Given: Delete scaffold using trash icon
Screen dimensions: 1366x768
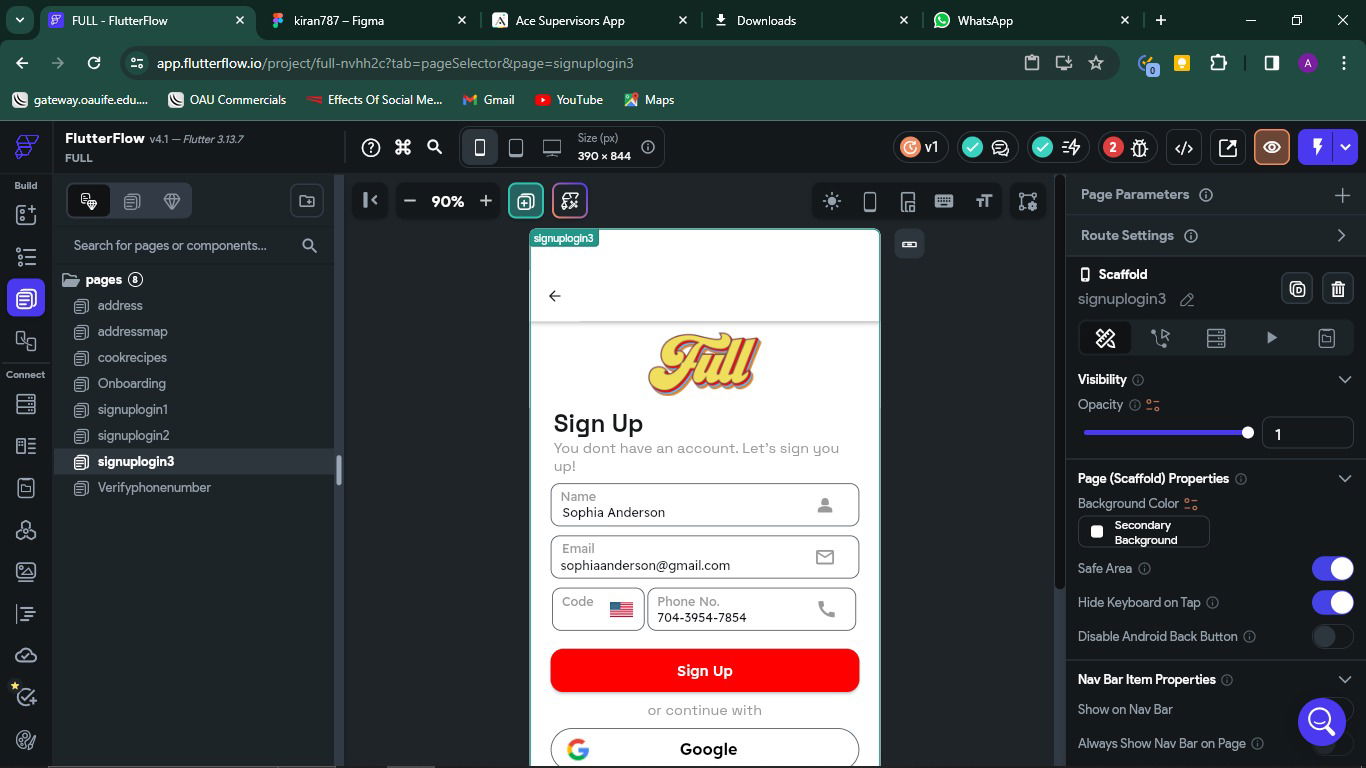Looking at the screenshot, I should 1338,289.
